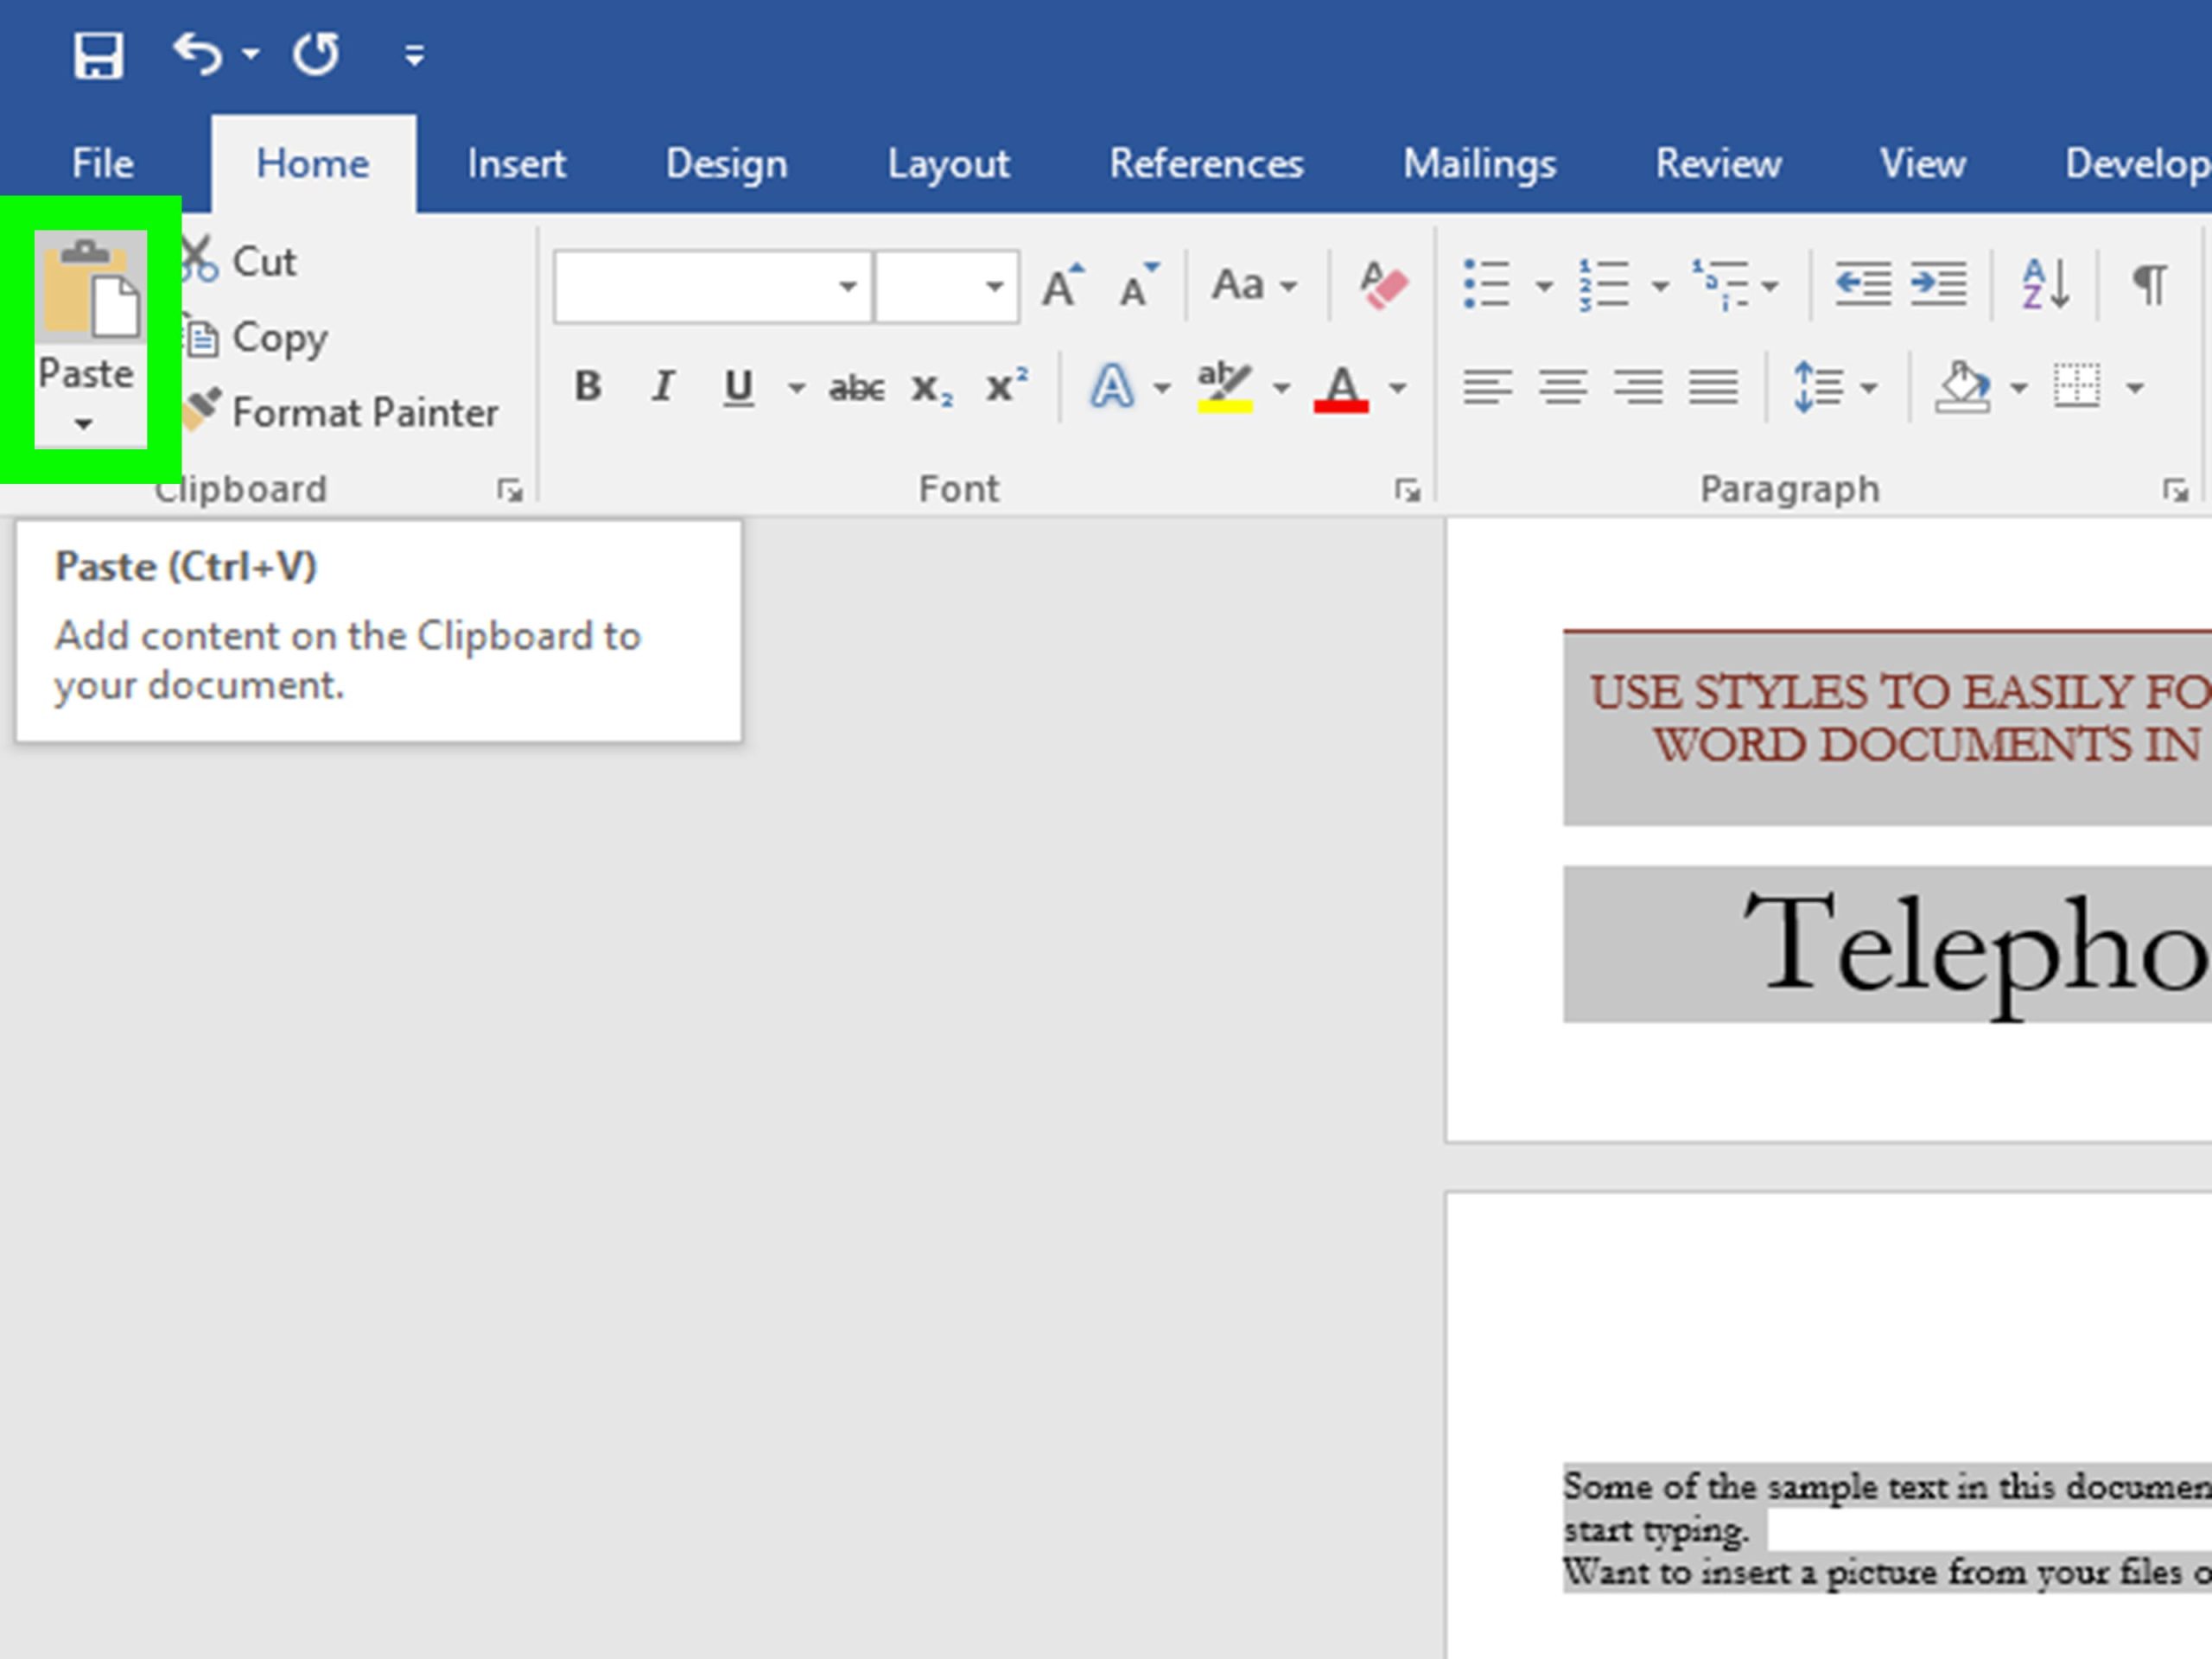2212x1659 pixels.
Task: Click the Cut button
Action: [241, 262]
